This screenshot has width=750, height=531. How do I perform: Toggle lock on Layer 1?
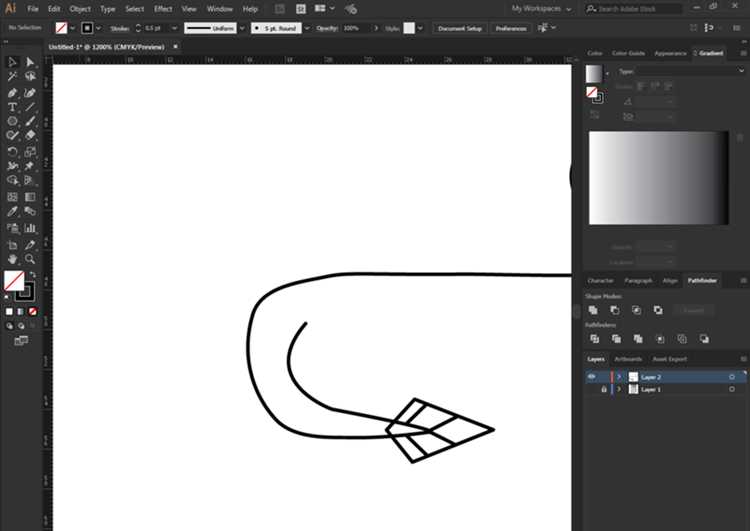click(x=604, y=389)
